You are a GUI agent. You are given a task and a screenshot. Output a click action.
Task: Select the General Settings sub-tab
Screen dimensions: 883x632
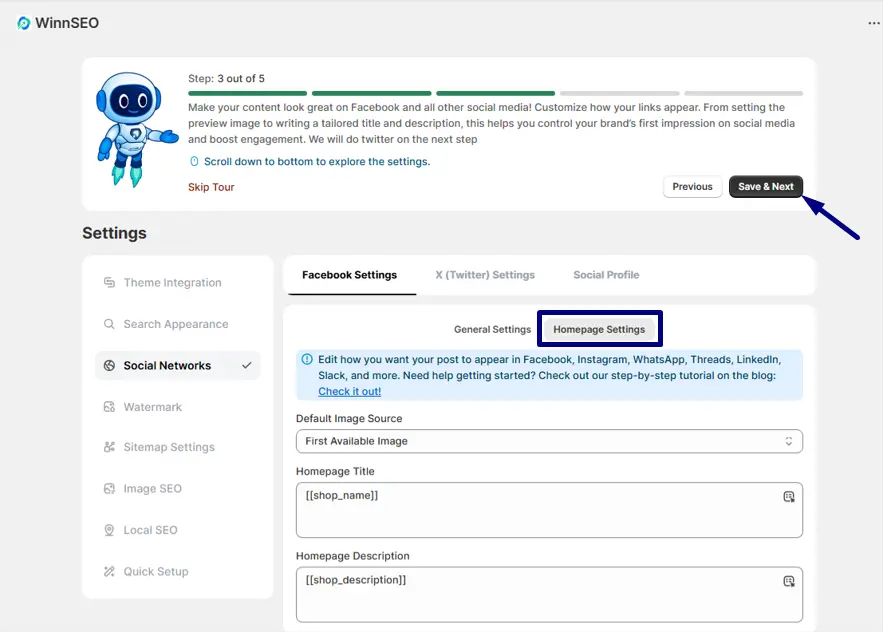(492, 330)
